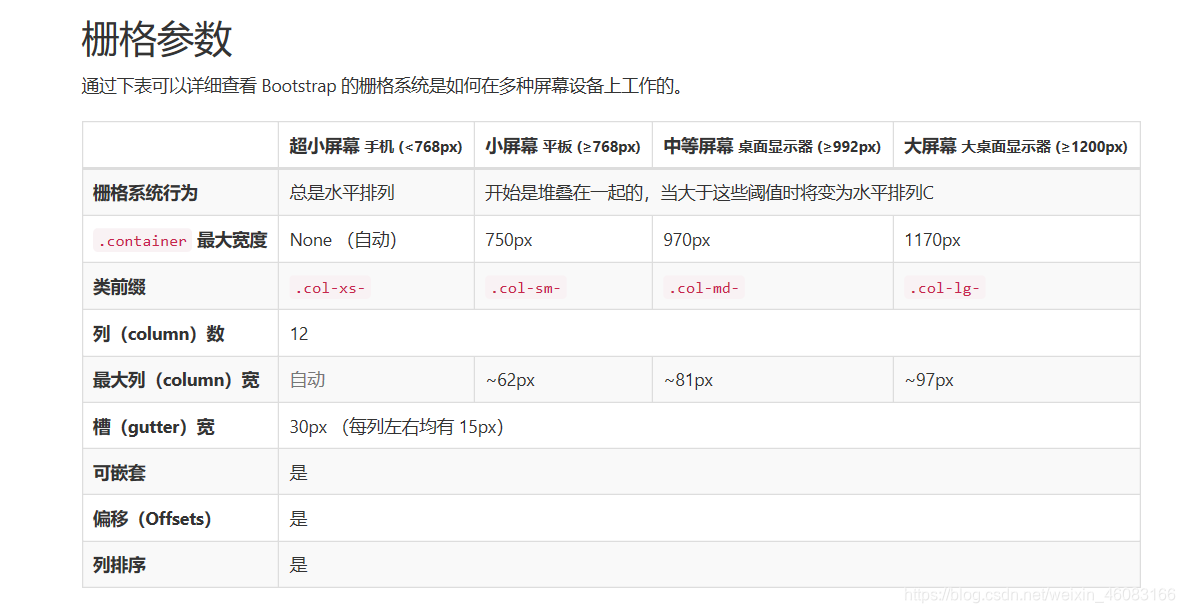Click the 最大列 (column) 宽 row label
This screenshot has width=1185, height=613.
pyautogui.click(x=176, y=380)
